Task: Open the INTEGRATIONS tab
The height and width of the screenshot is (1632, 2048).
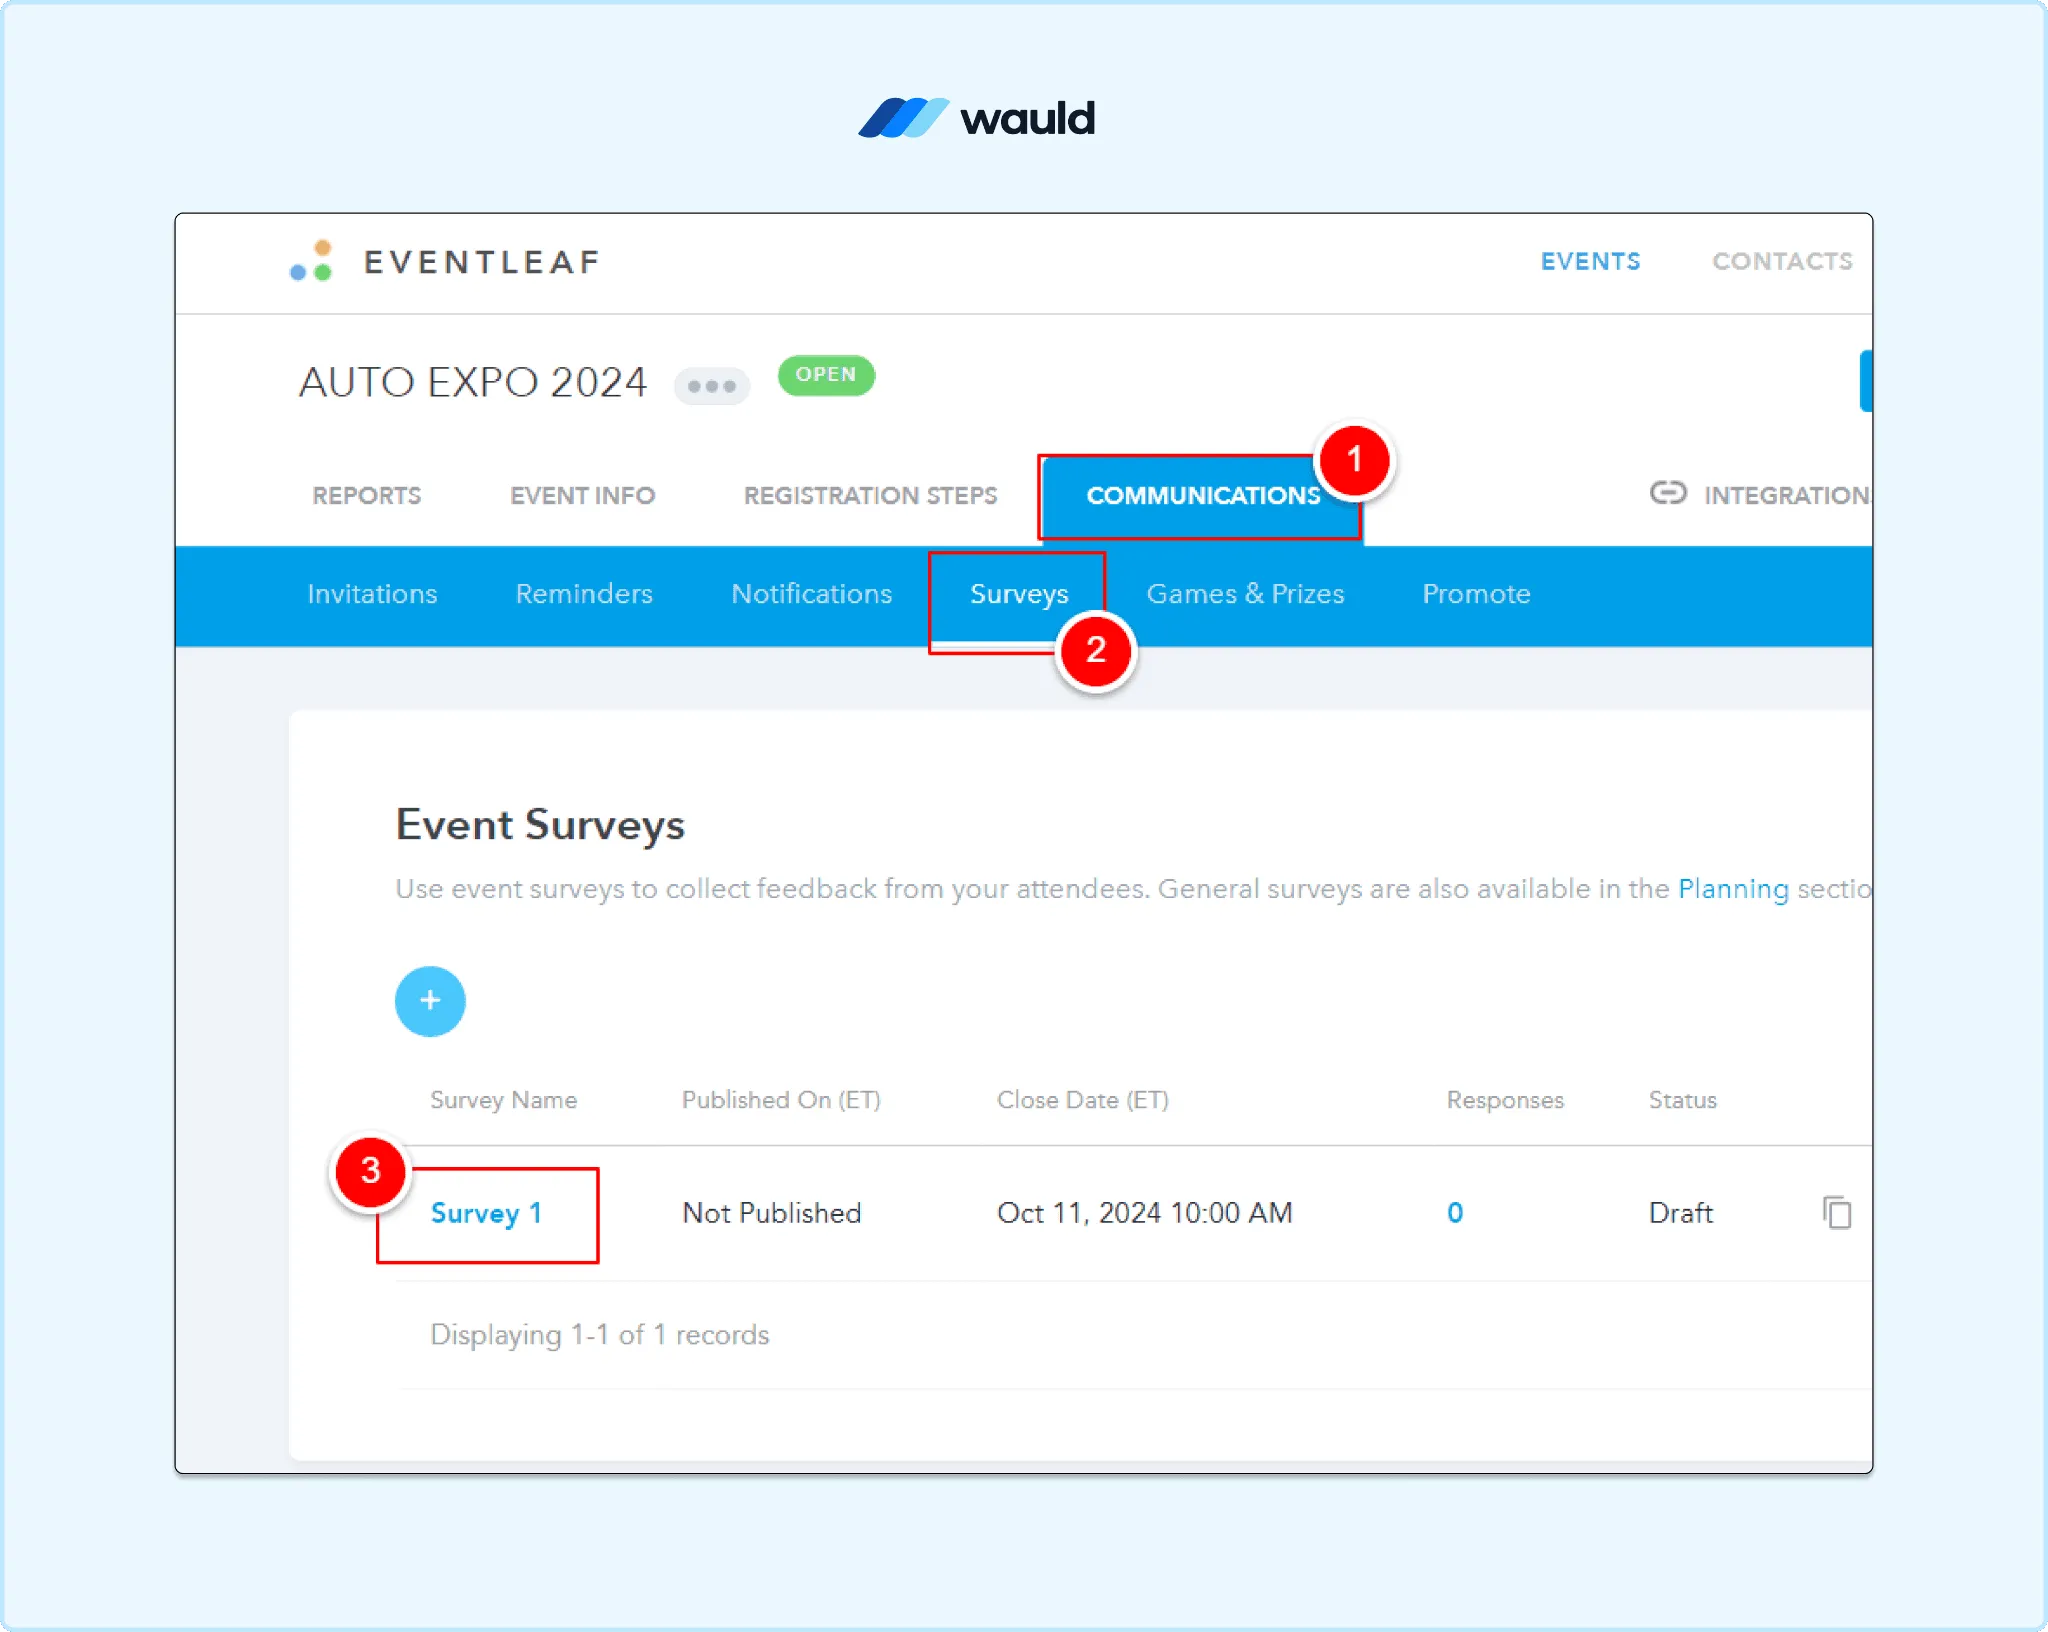Action: (x=1788, y=496)
